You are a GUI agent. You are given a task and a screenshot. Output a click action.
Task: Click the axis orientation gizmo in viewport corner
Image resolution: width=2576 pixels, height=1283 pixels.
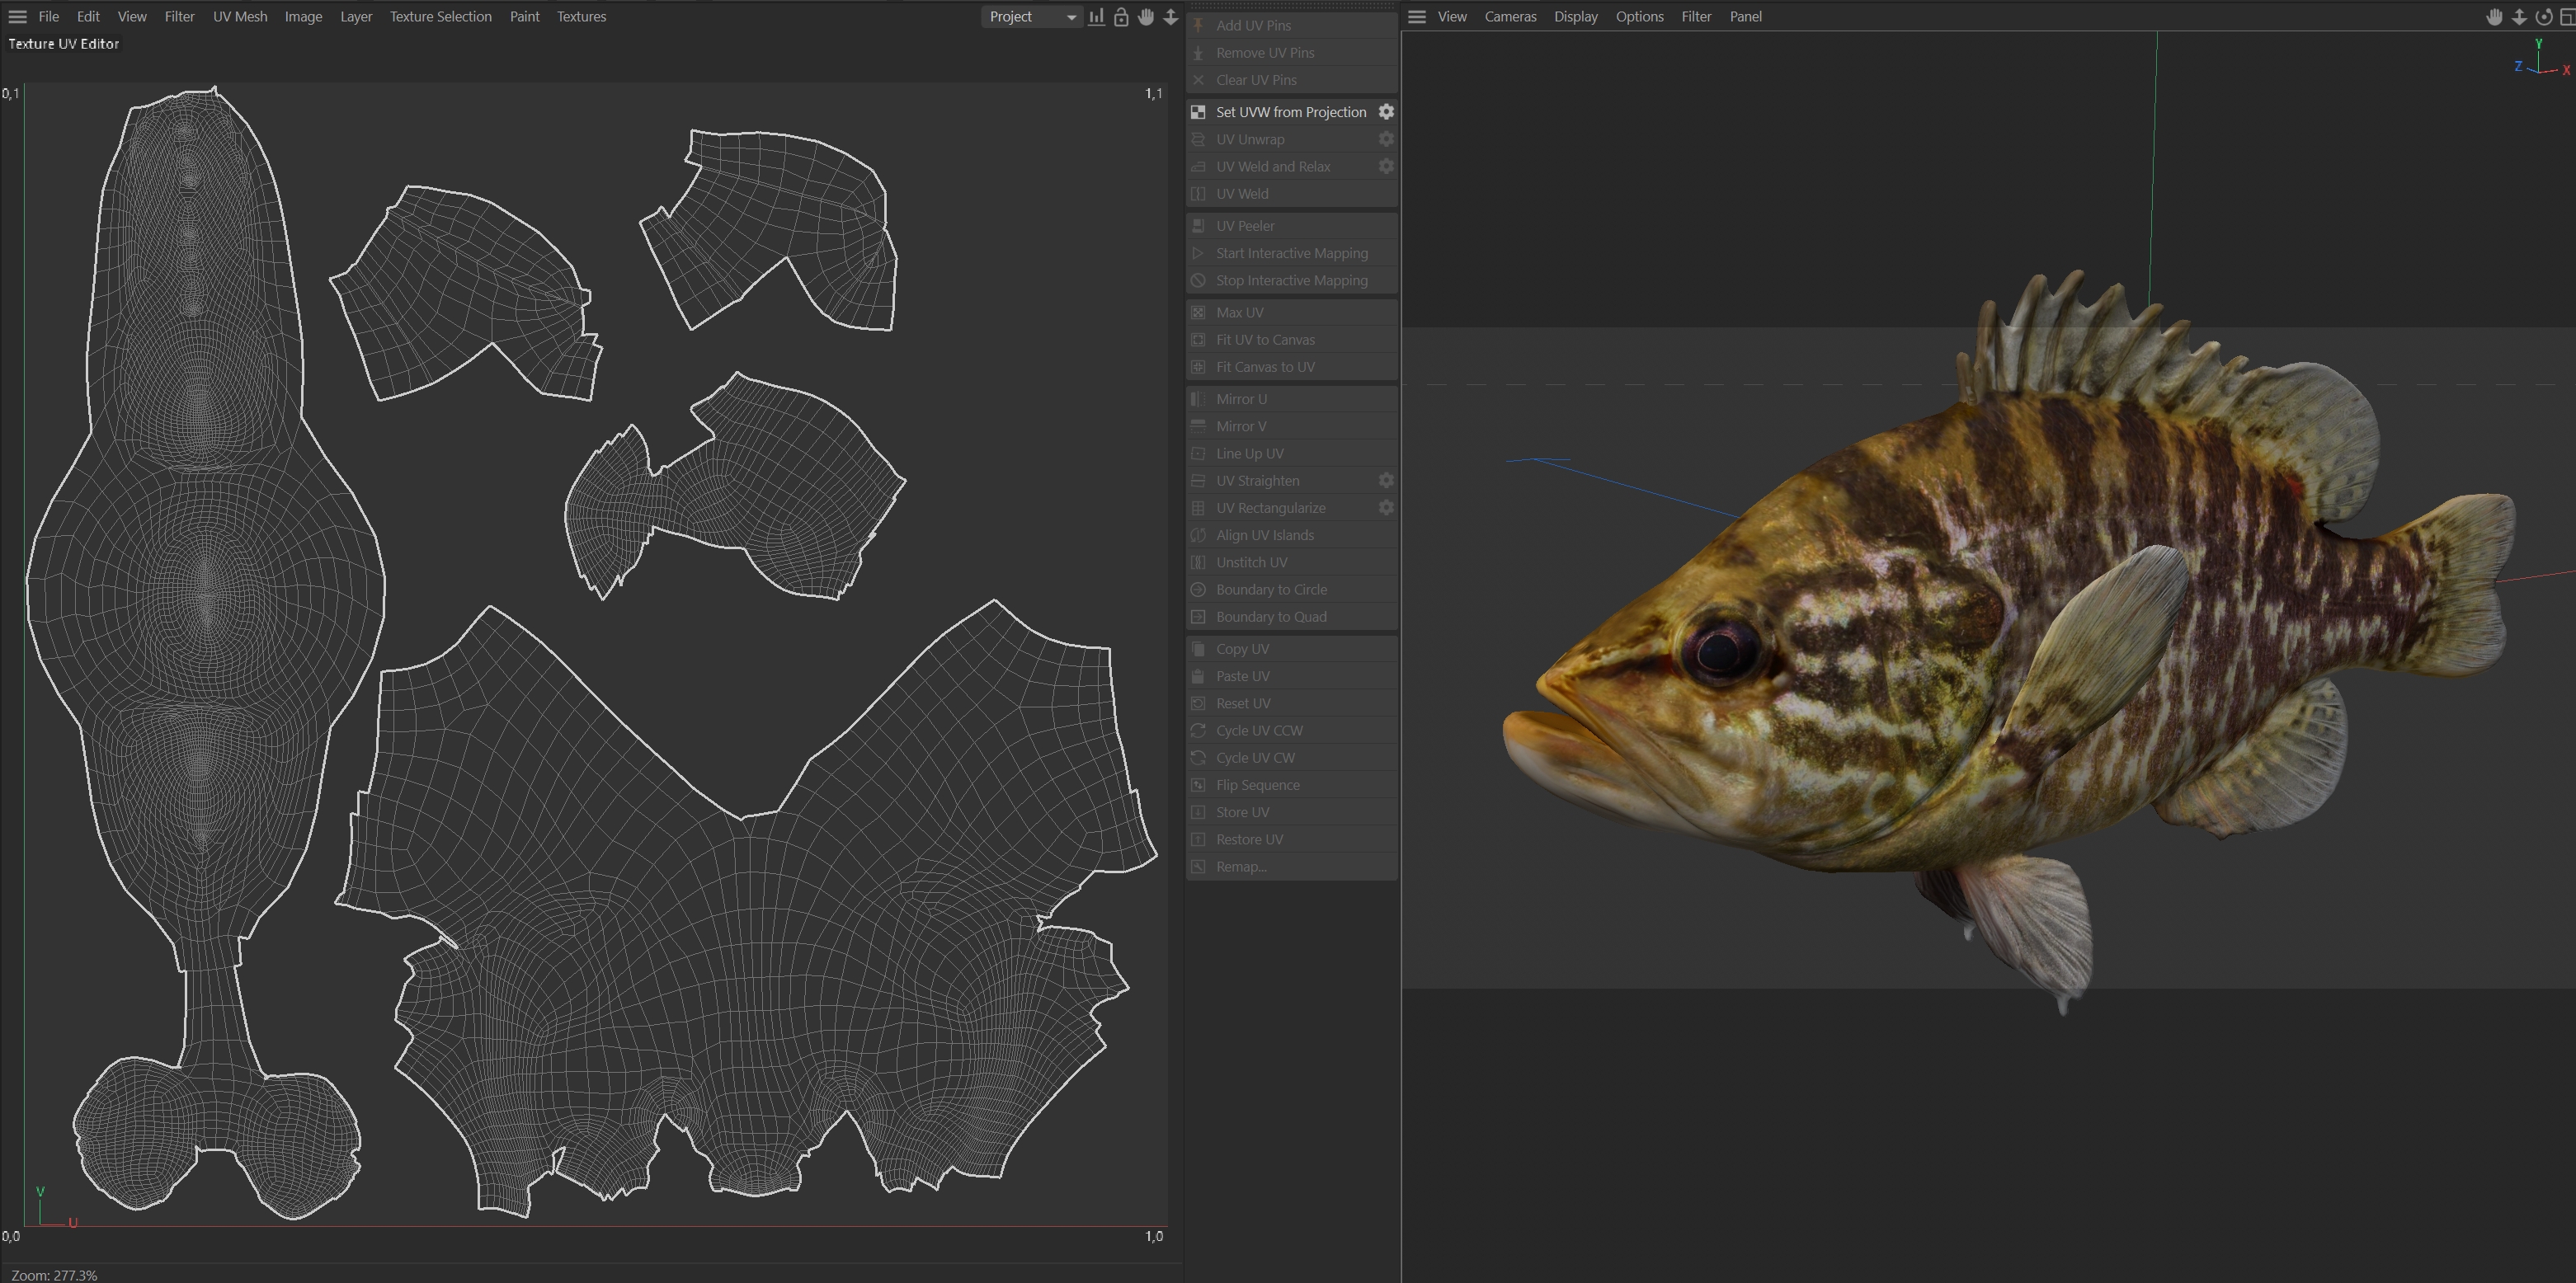[2540, 60]
